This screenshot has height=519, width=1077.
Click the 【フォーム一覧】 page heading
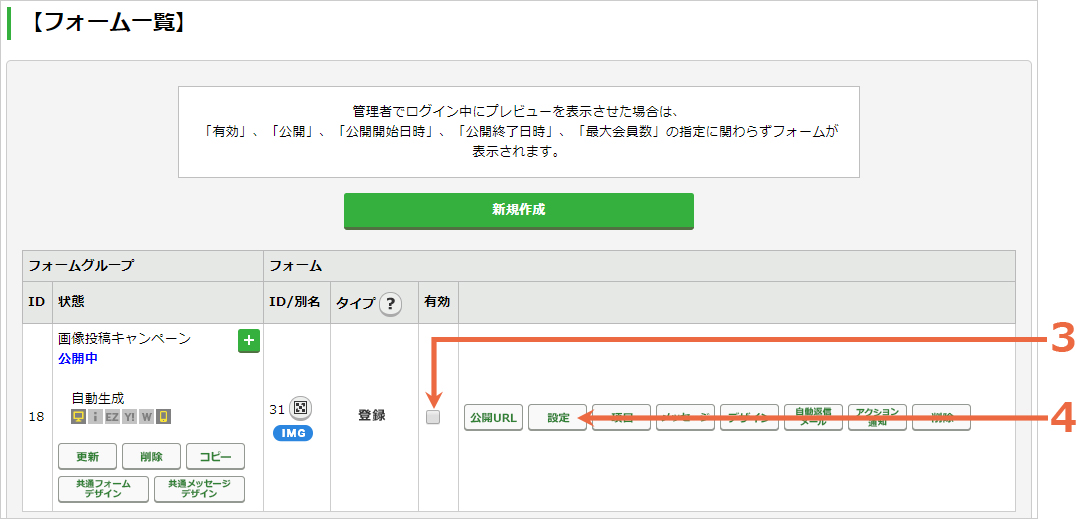tap(108, 22)
